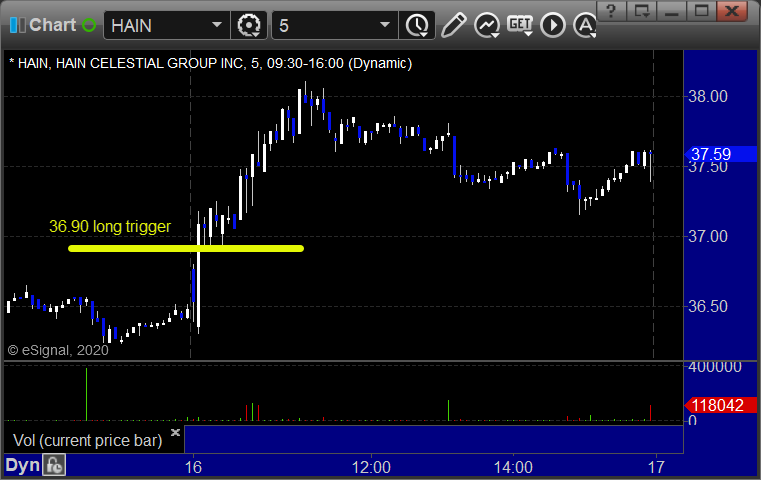Screen dimensions: 761x480
Task: Toggle the lock icon next to Dyn
Action: tap(54, 465)
